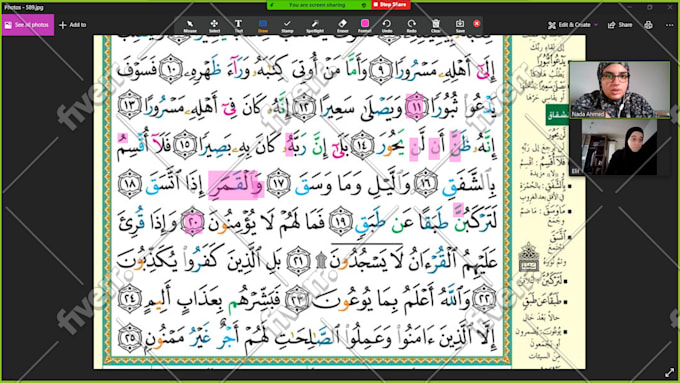Click the 'You are screen sharing' indicator
This screenshot has width=680, height=383.
click(317, 5)
